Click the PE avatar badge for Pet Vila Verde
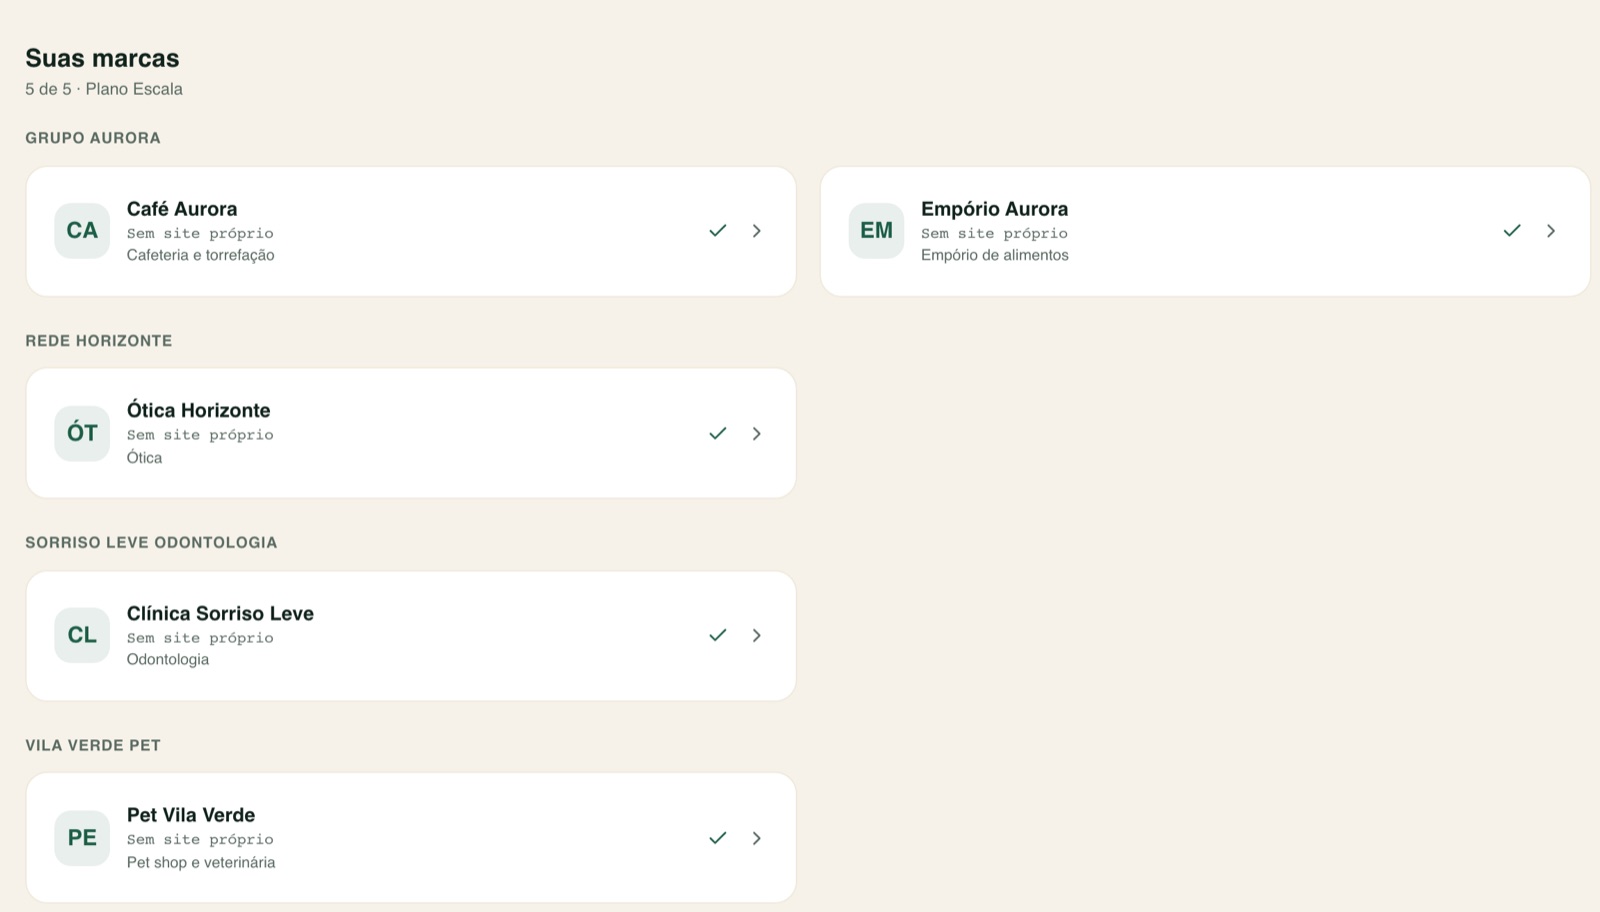 click(82, 838)
